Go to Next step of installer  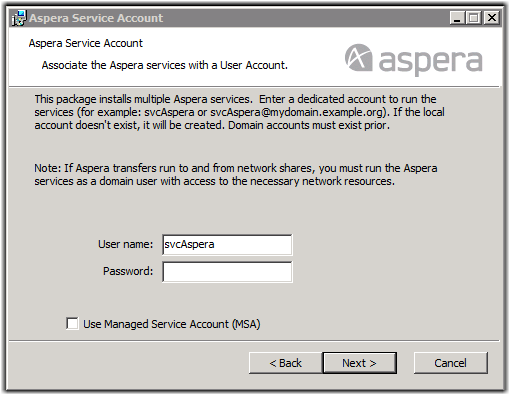pos(360,363)
